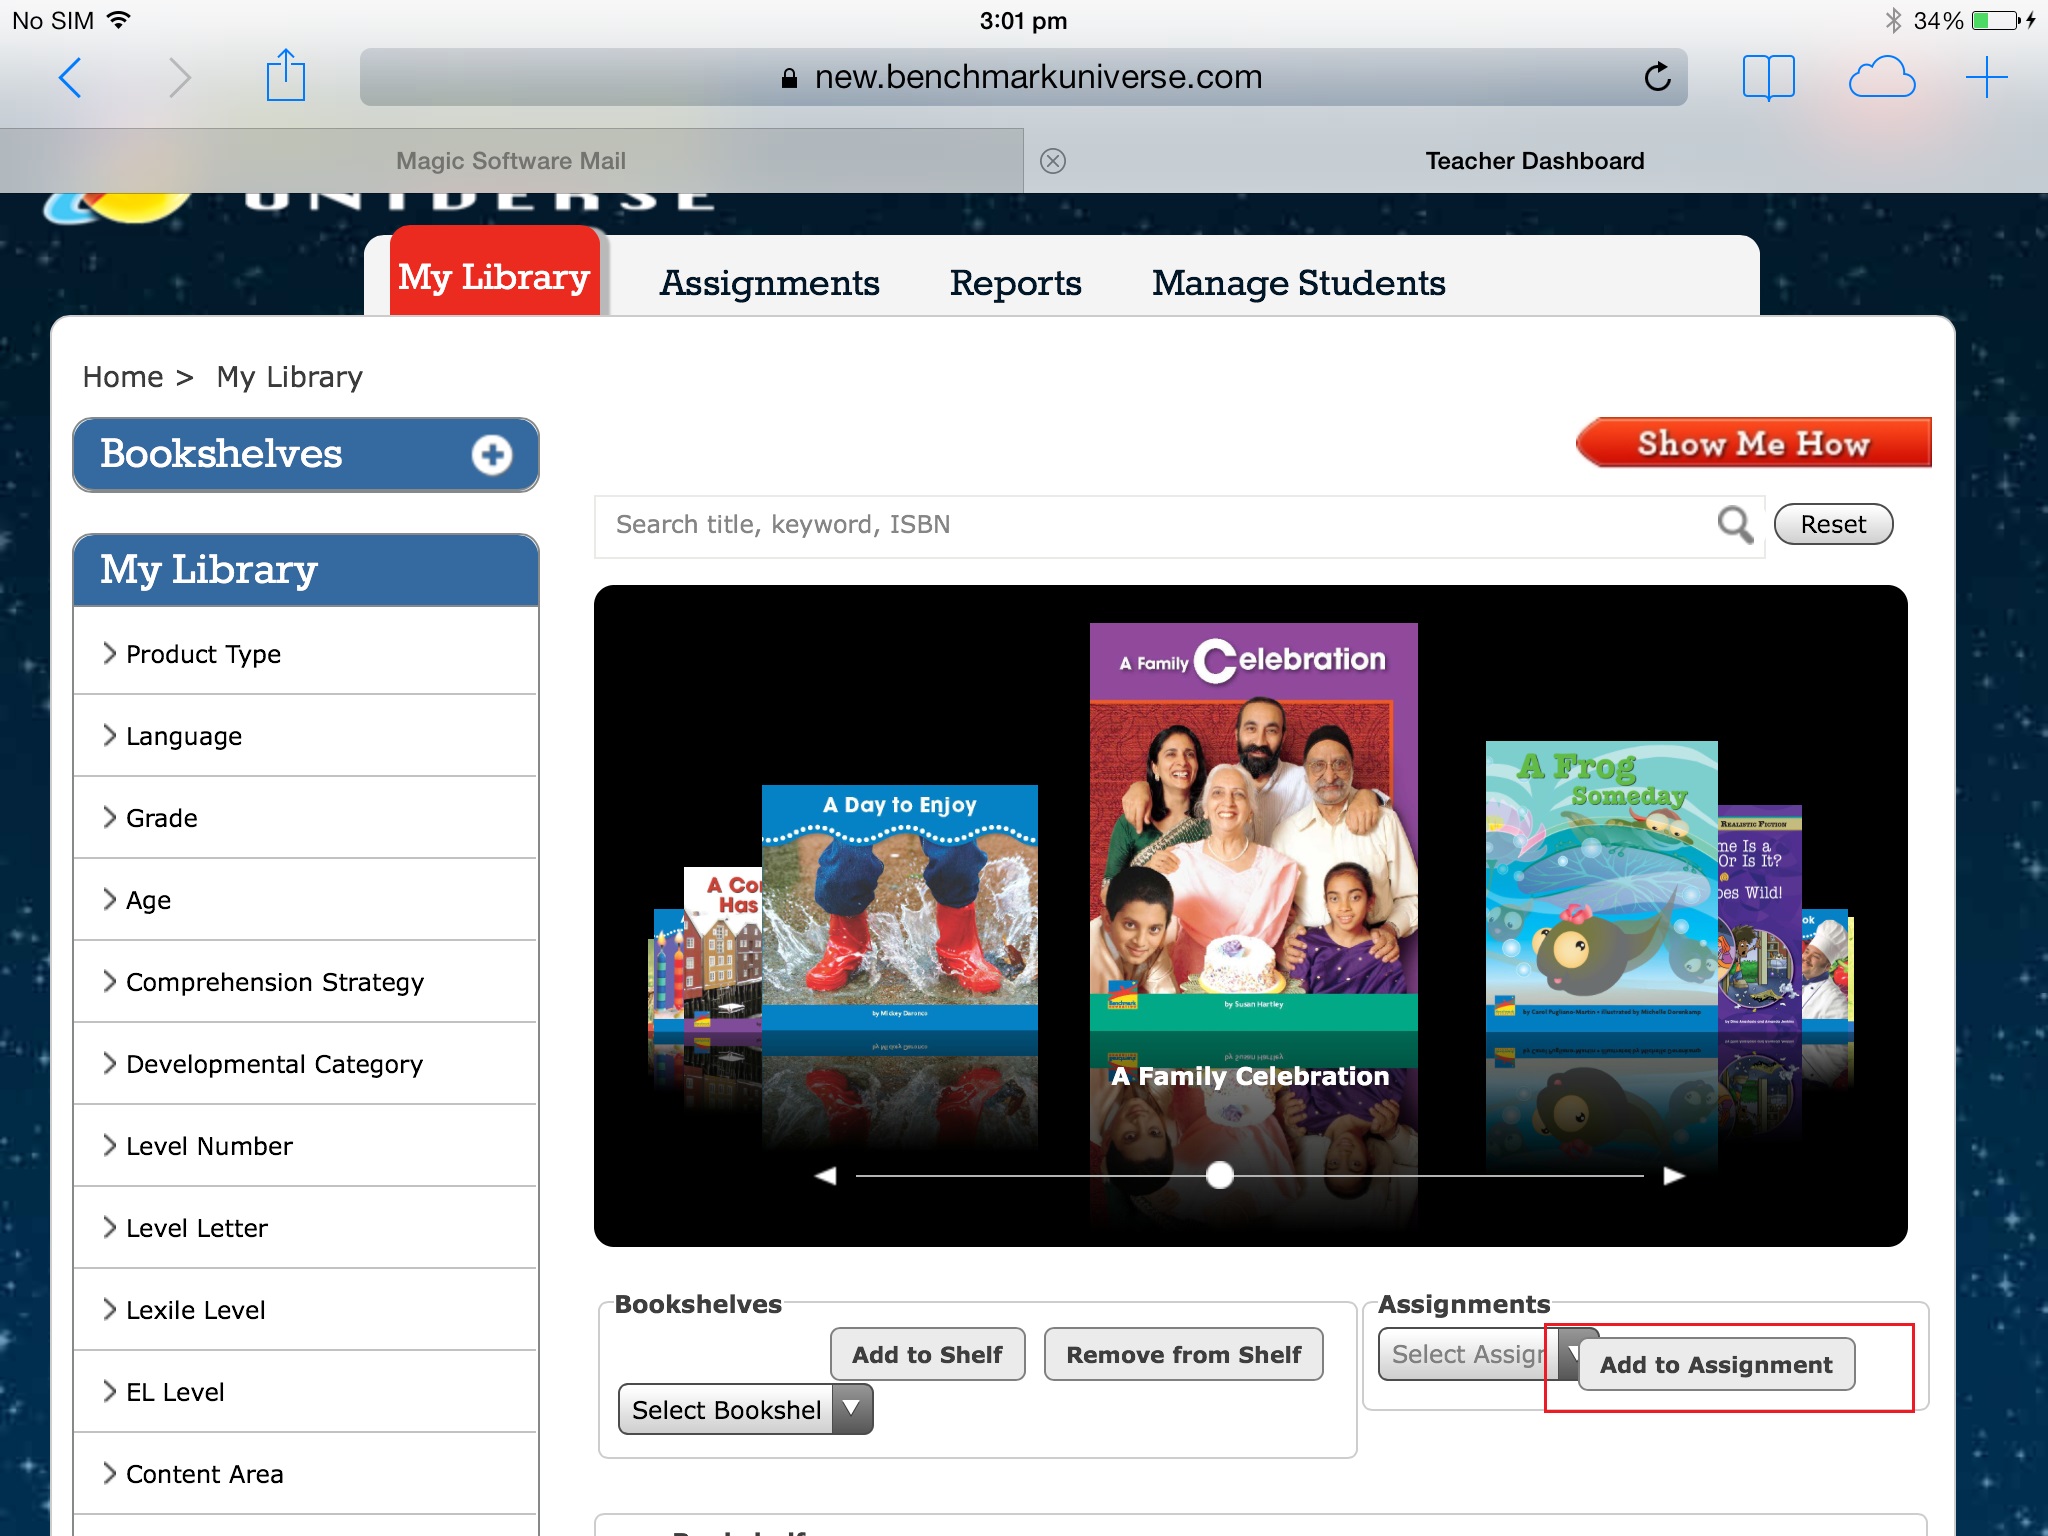Open iCloud tabs cloud icon
The image size is (2048, 1536).
(1881, 78)
